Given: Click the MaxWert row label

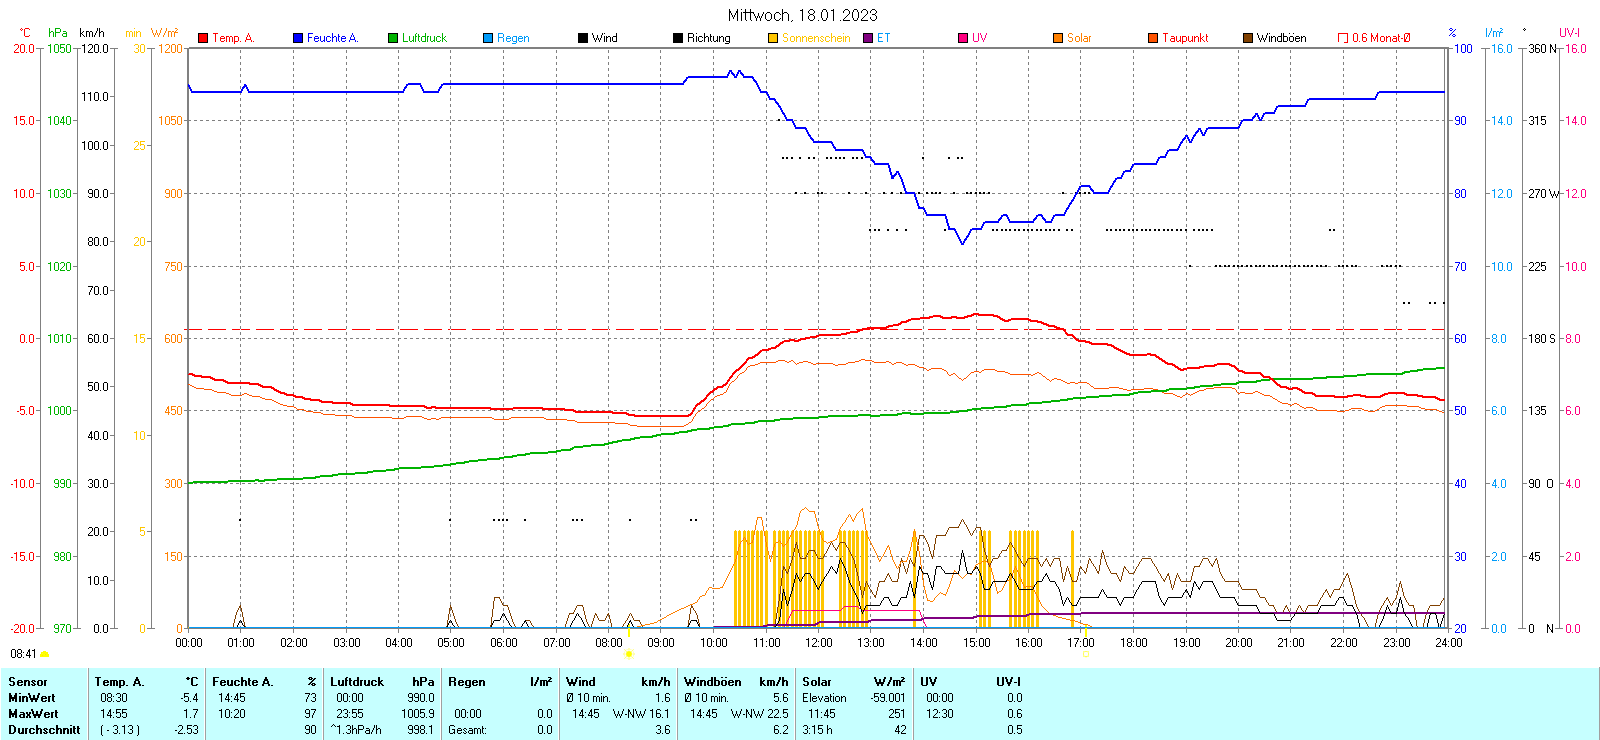Looking at the screenshot, I should [x=33, y=714].
